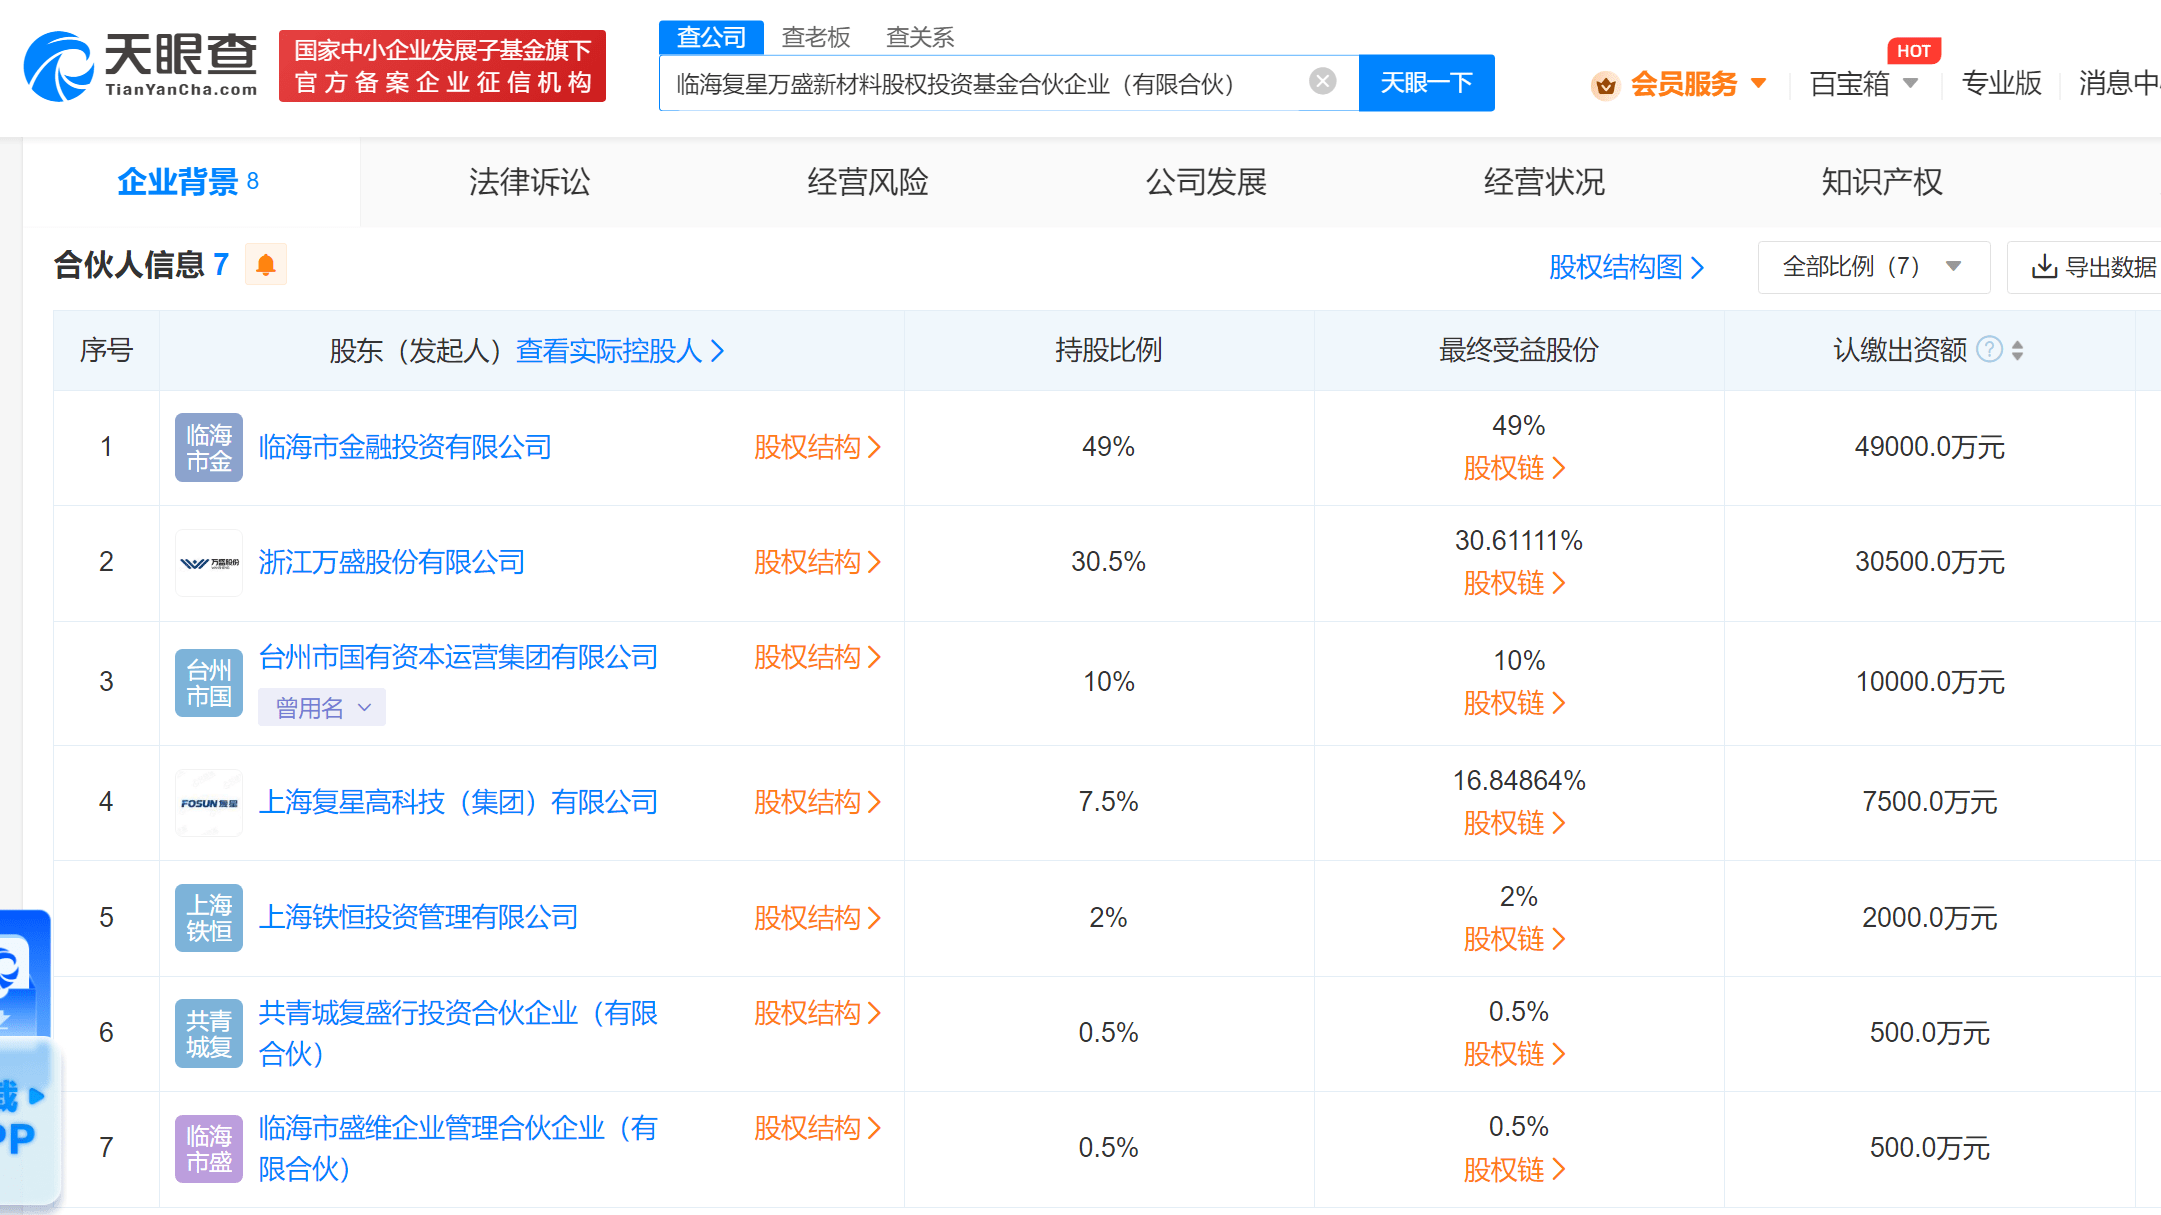
Task: Open the FOSUN logo thumbnail in row 4
Action: point(209,803)
